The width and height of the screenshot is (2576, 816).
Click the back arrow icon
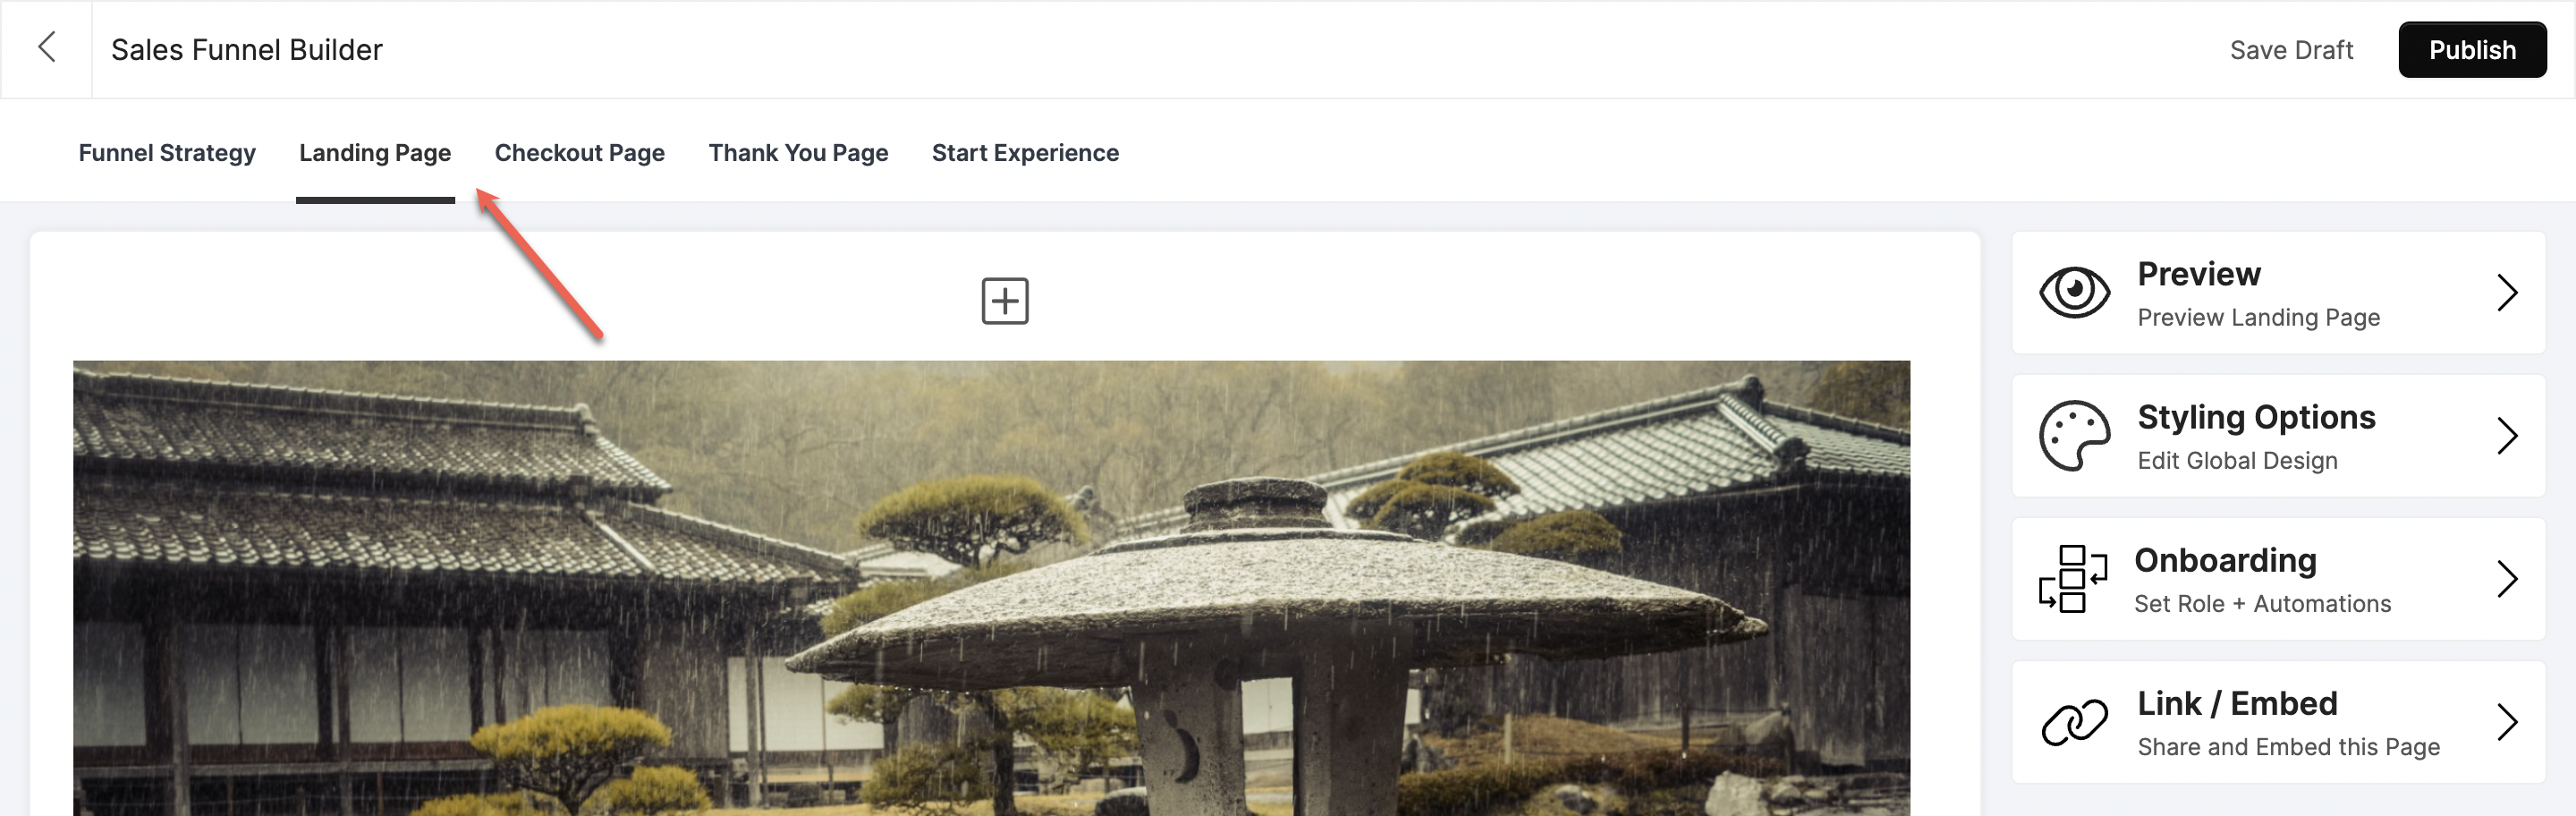46,47
